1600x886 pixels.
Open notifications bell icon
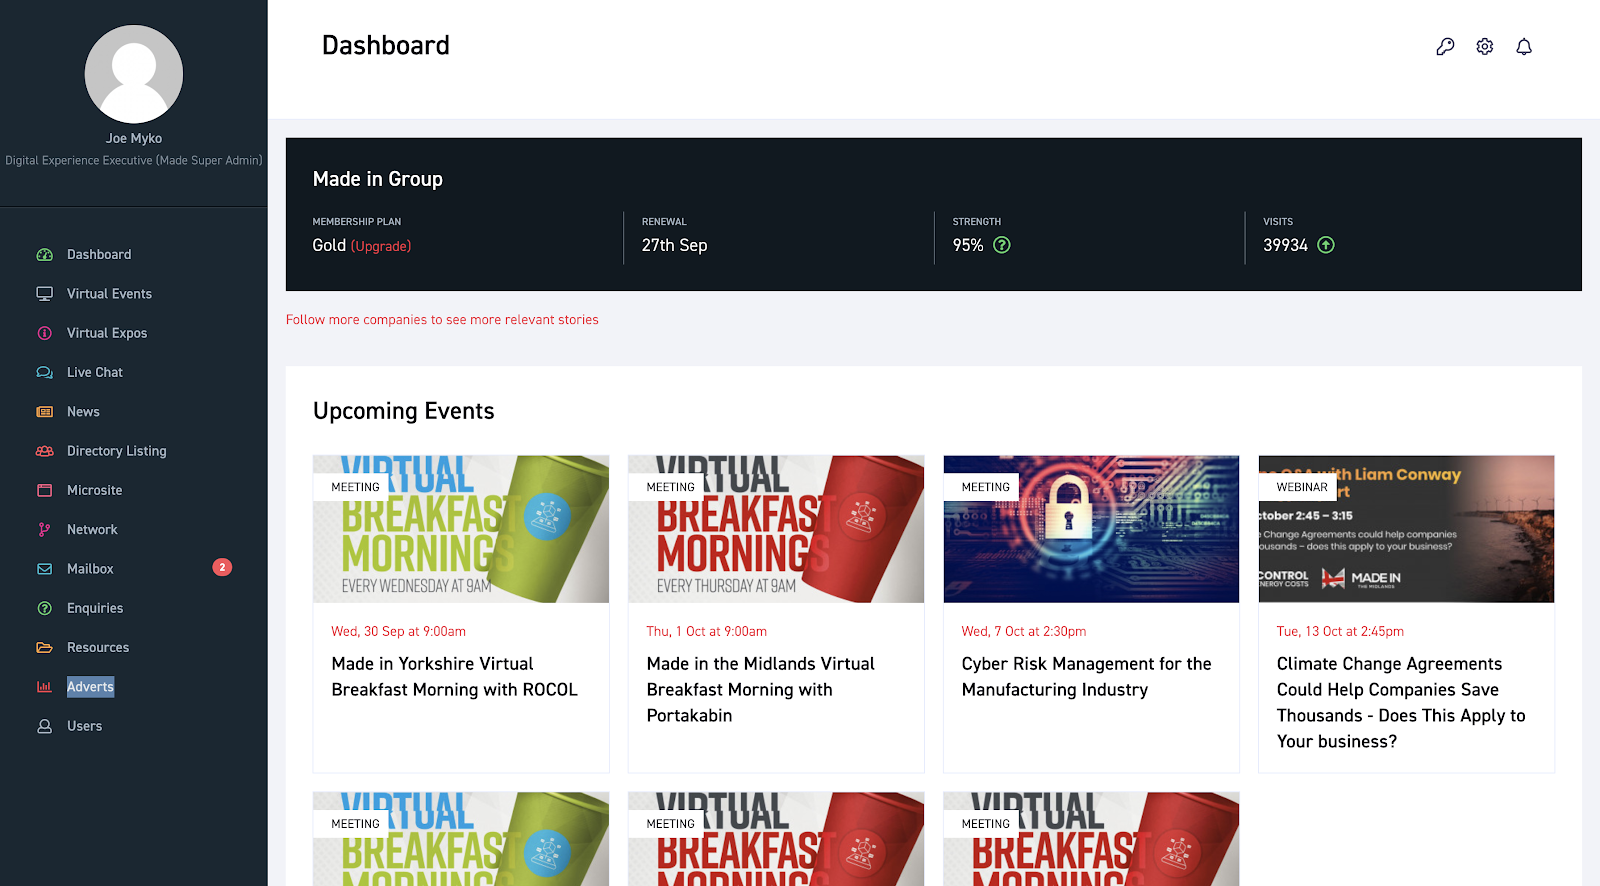tap(1524, 46)
